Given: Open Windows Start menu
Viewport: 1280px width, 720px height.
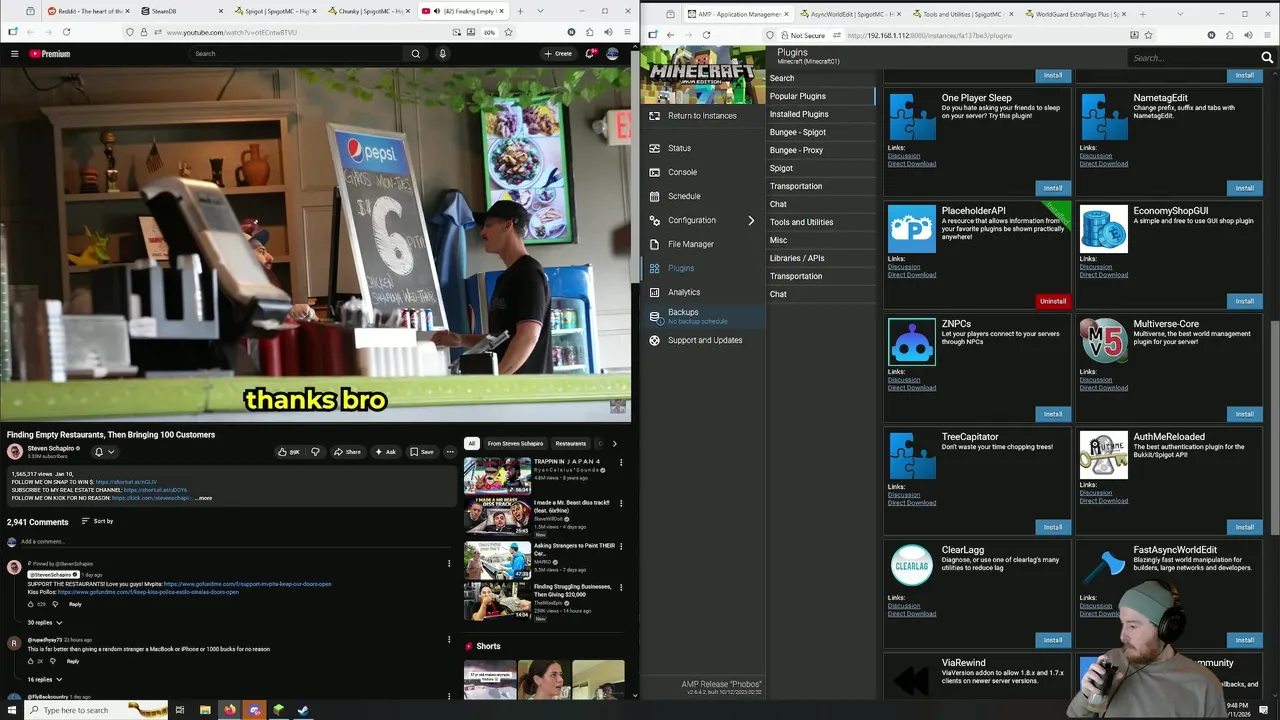Looking at the screenshot, I should coord(11,710).
